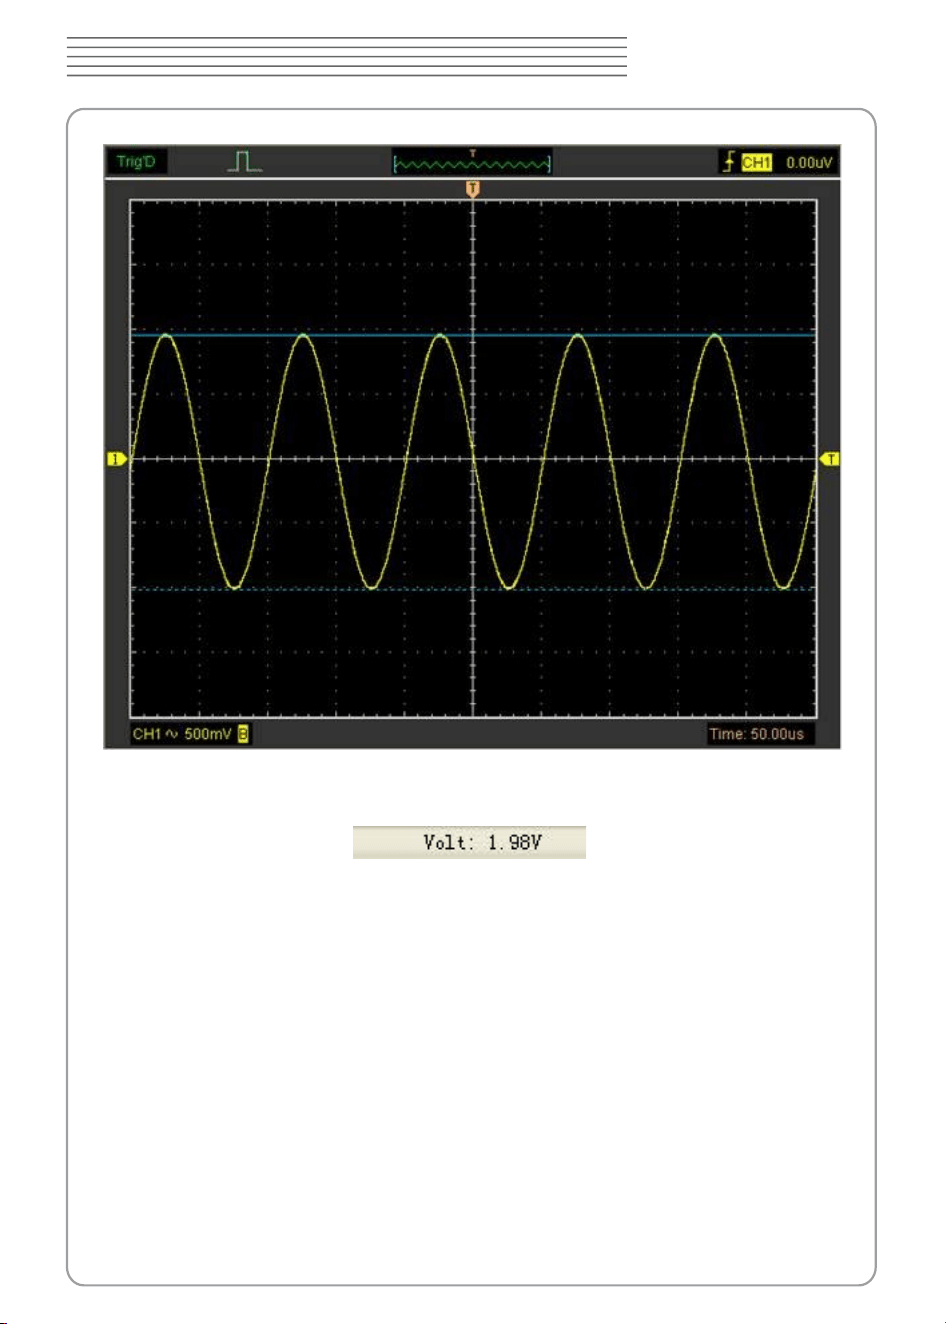Click the waveform memory overview bar
This screenshot has height=1324, width=946.
pyautogui.click(x=472, y=162)
